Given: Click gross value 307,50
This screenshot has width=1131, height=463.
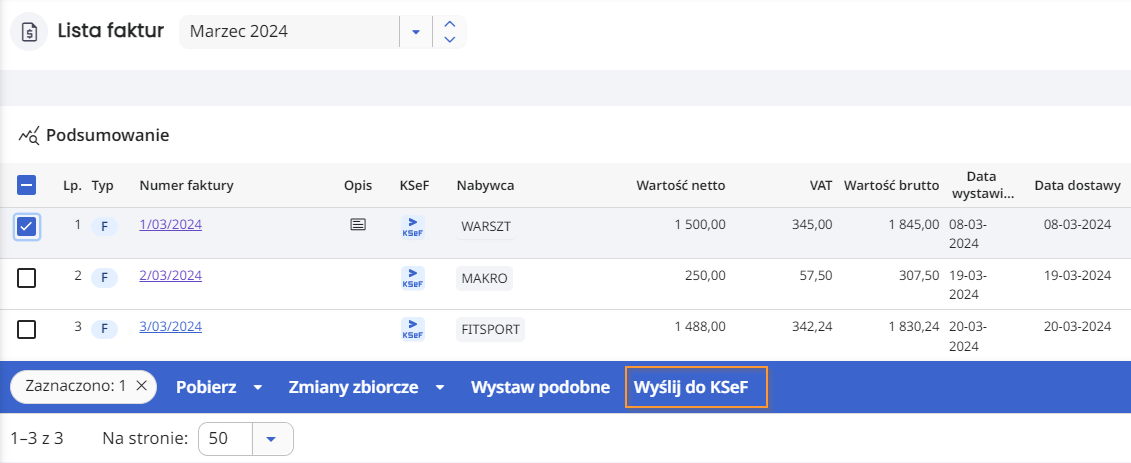Looking at the screenshot, I should pyautogui.click(x=917, y=275).
